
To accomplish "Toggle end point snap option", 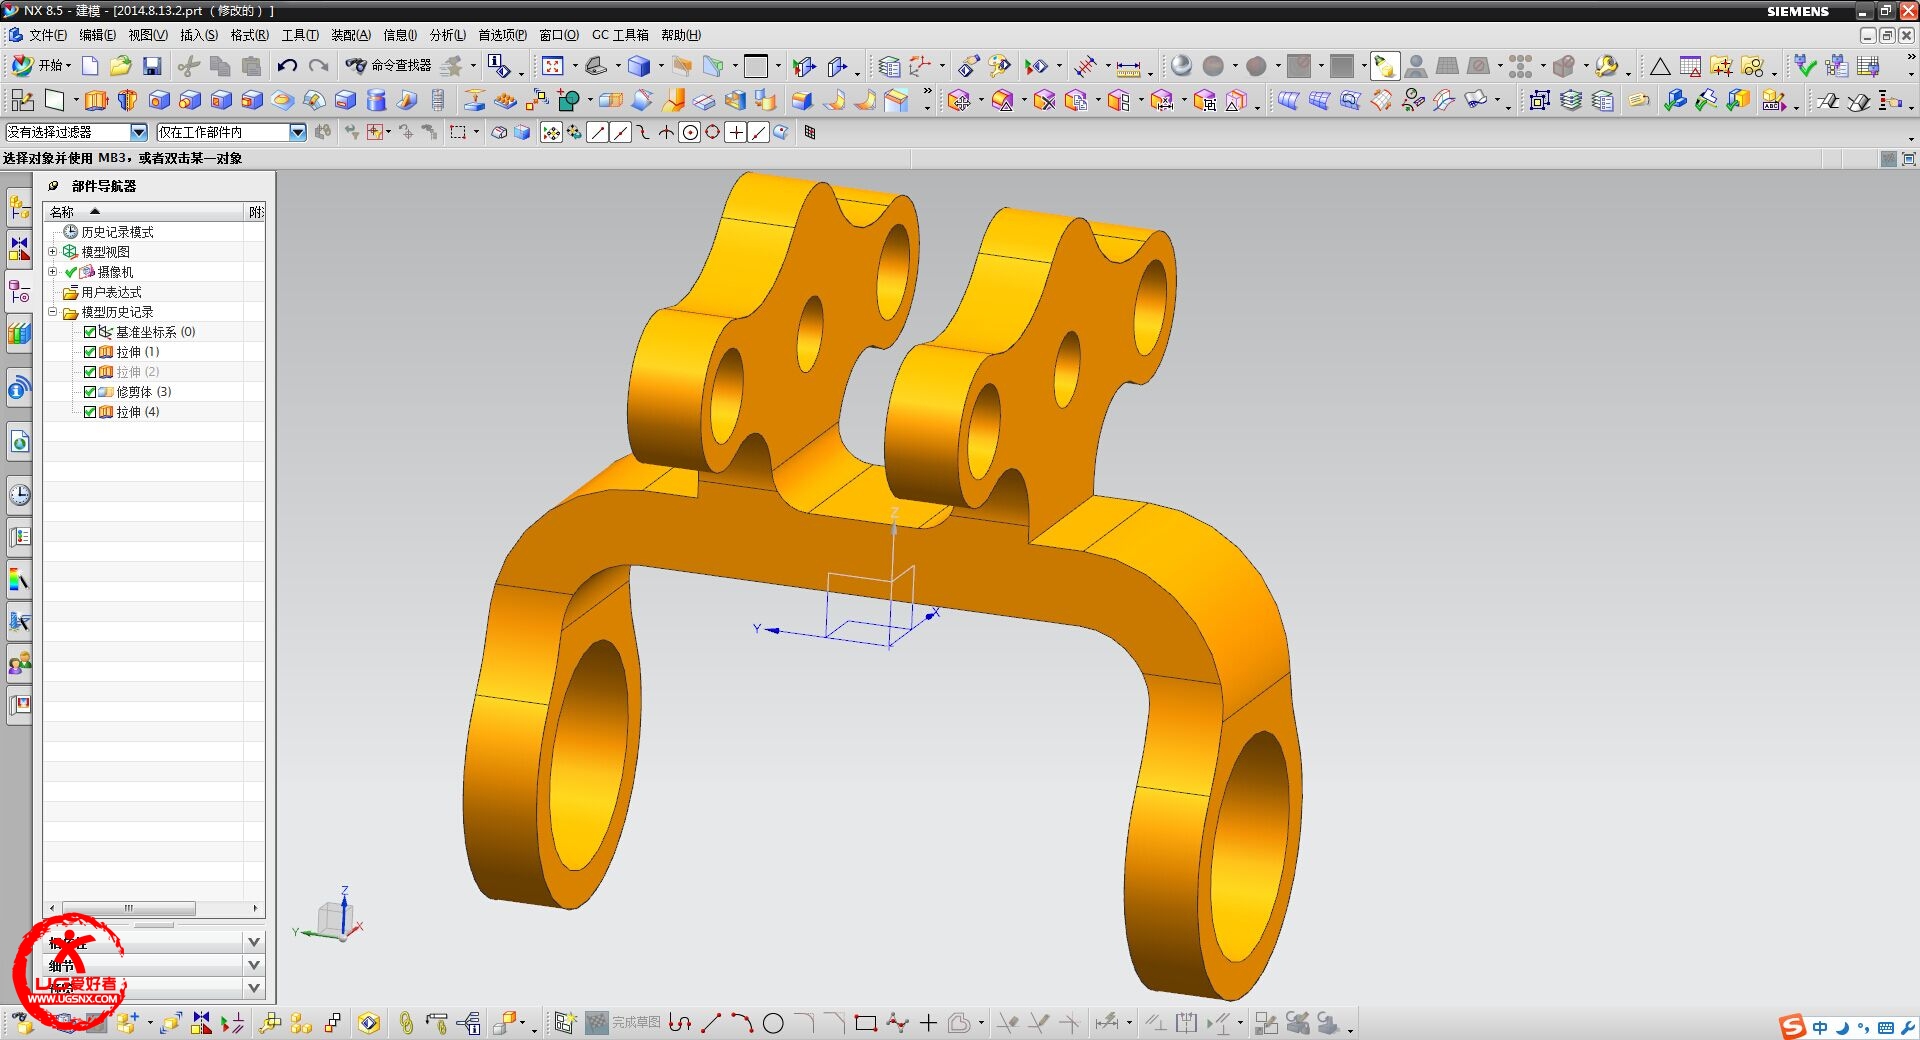I will (597, 132).
